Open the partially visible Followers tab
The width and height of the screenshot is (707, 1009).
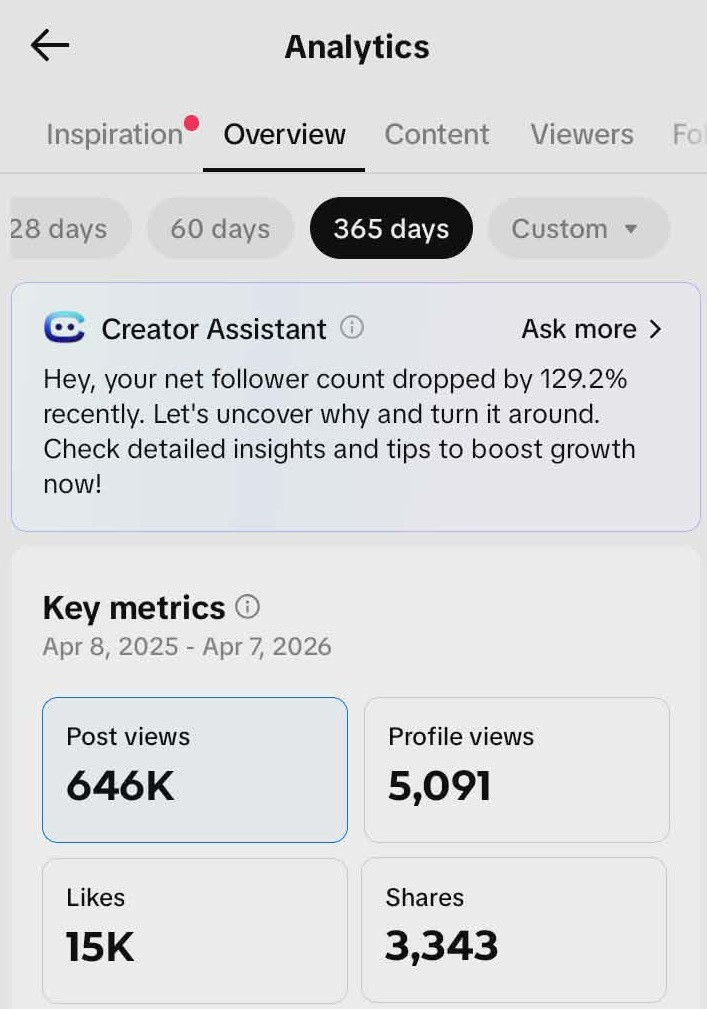tap(688, 135)
